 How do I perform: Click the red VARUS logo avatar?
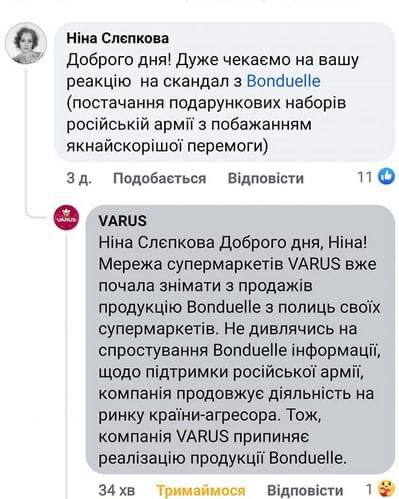click(67, 218)
